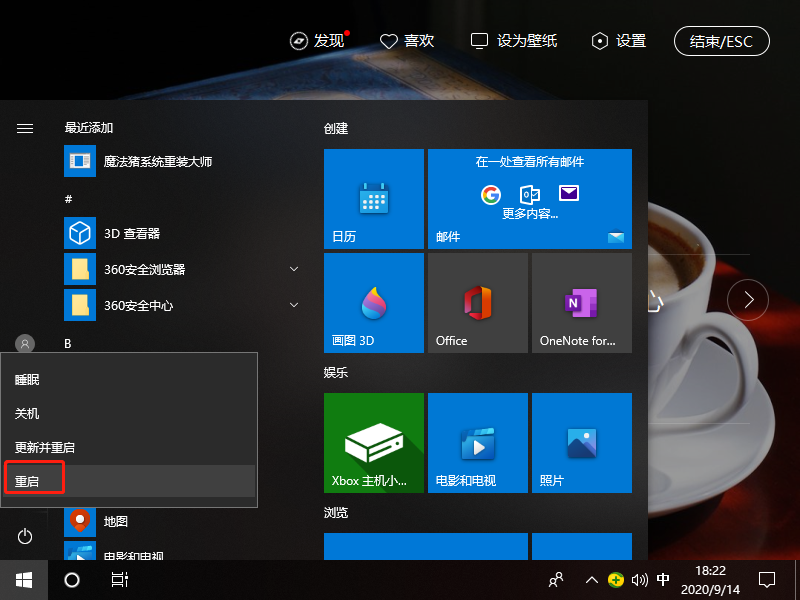The width and height of the screenshot is (800, 600).
Task: Show hidden icons via the tray chevron
Action: [592, 579]
